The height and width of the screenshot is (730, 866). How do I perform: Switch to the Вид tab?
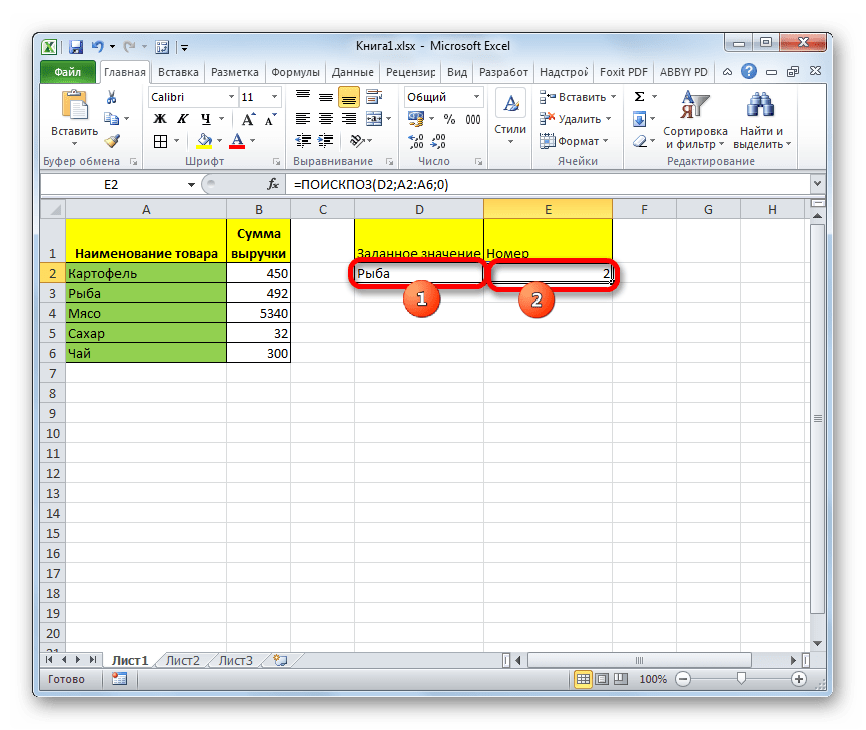[457, 72]
